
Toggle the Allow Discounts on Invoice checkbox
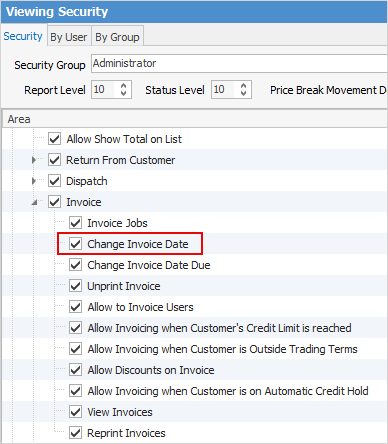75,370
